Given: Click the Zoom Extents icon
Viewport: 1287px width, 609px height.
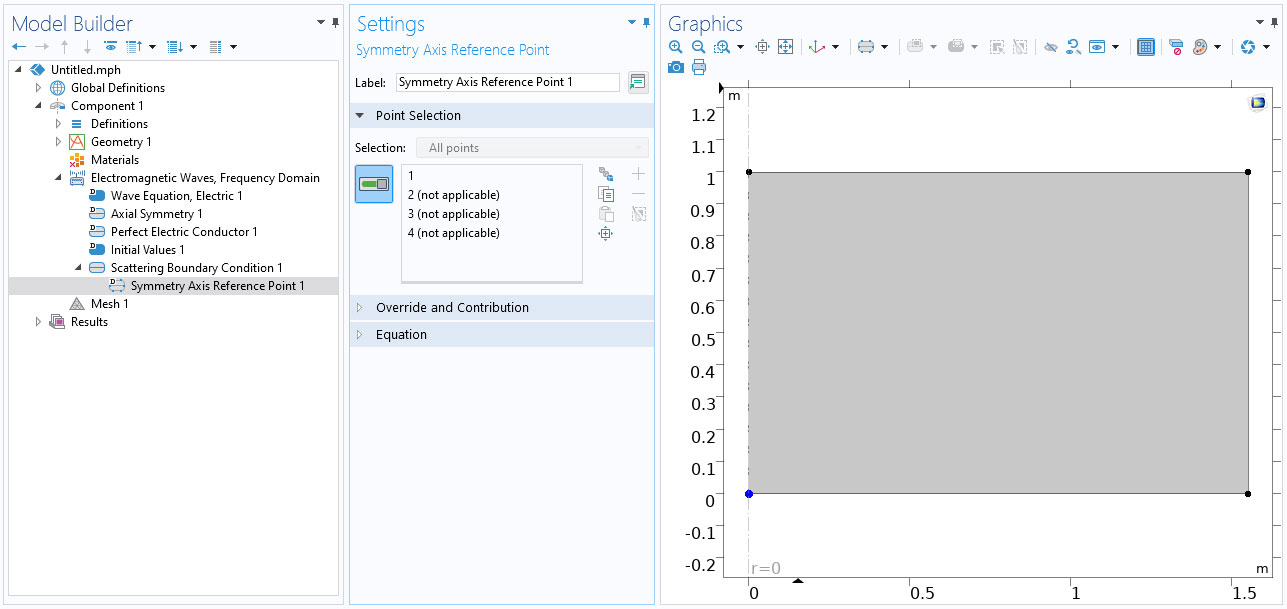Looking at the screenshot, I should [x=785, y=47].
